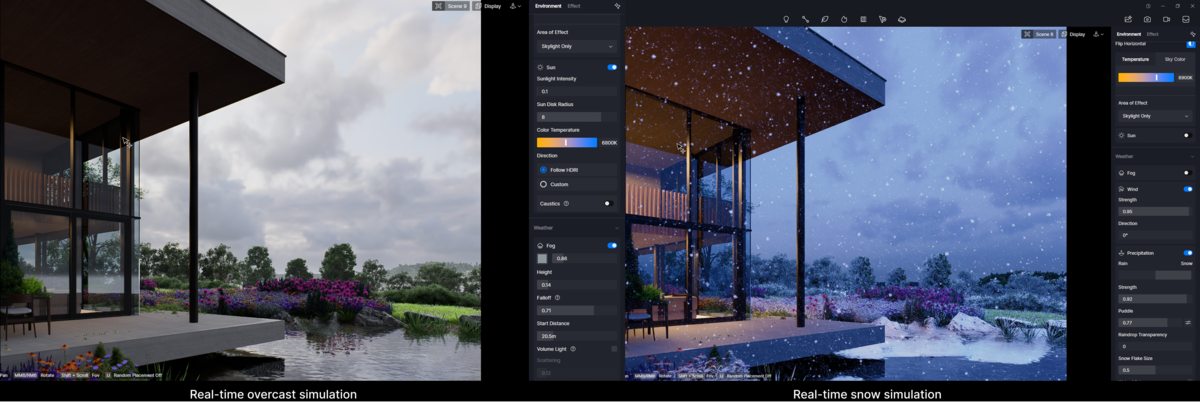The image size is (1200, 414).
Task: Switch to Effect tab in left panel
Action: click(574, 6)
